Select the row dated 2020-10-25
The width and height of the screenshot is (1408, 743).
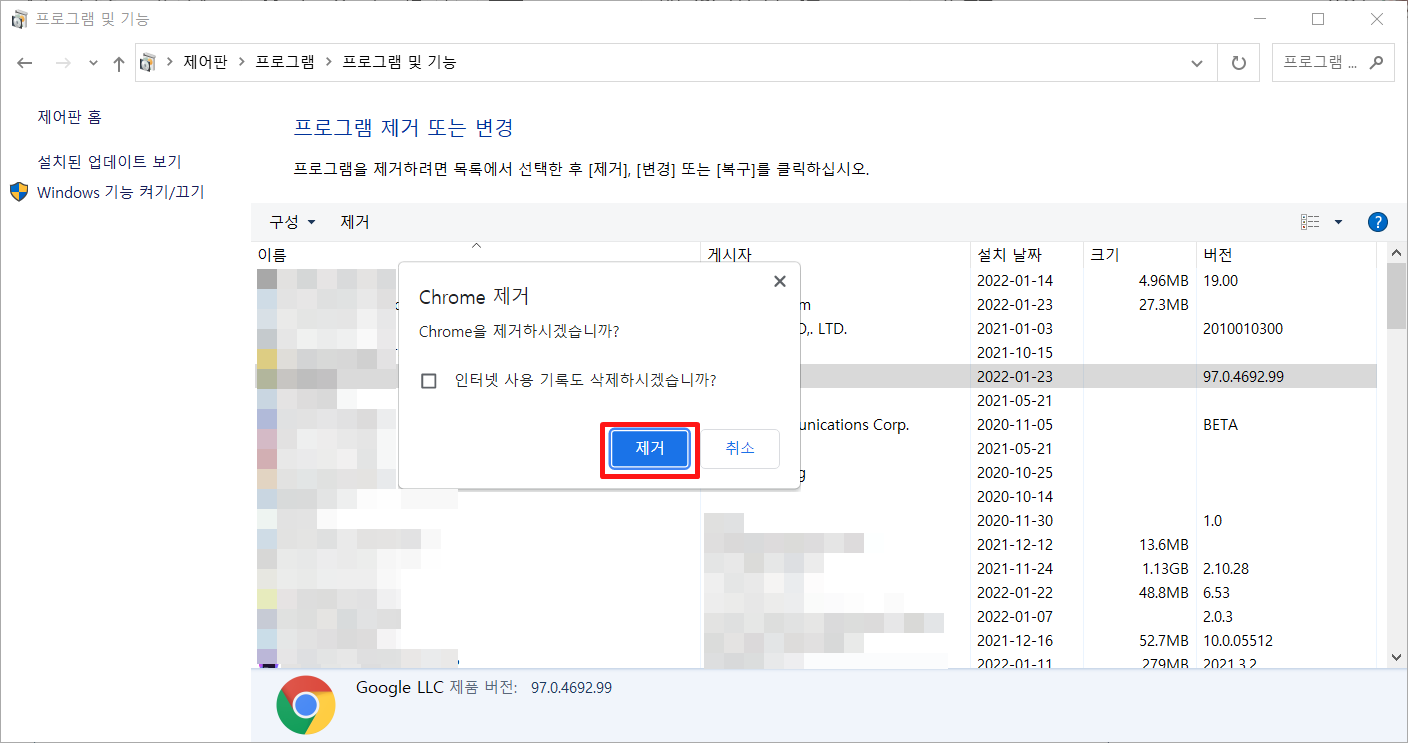pos(814,473)
